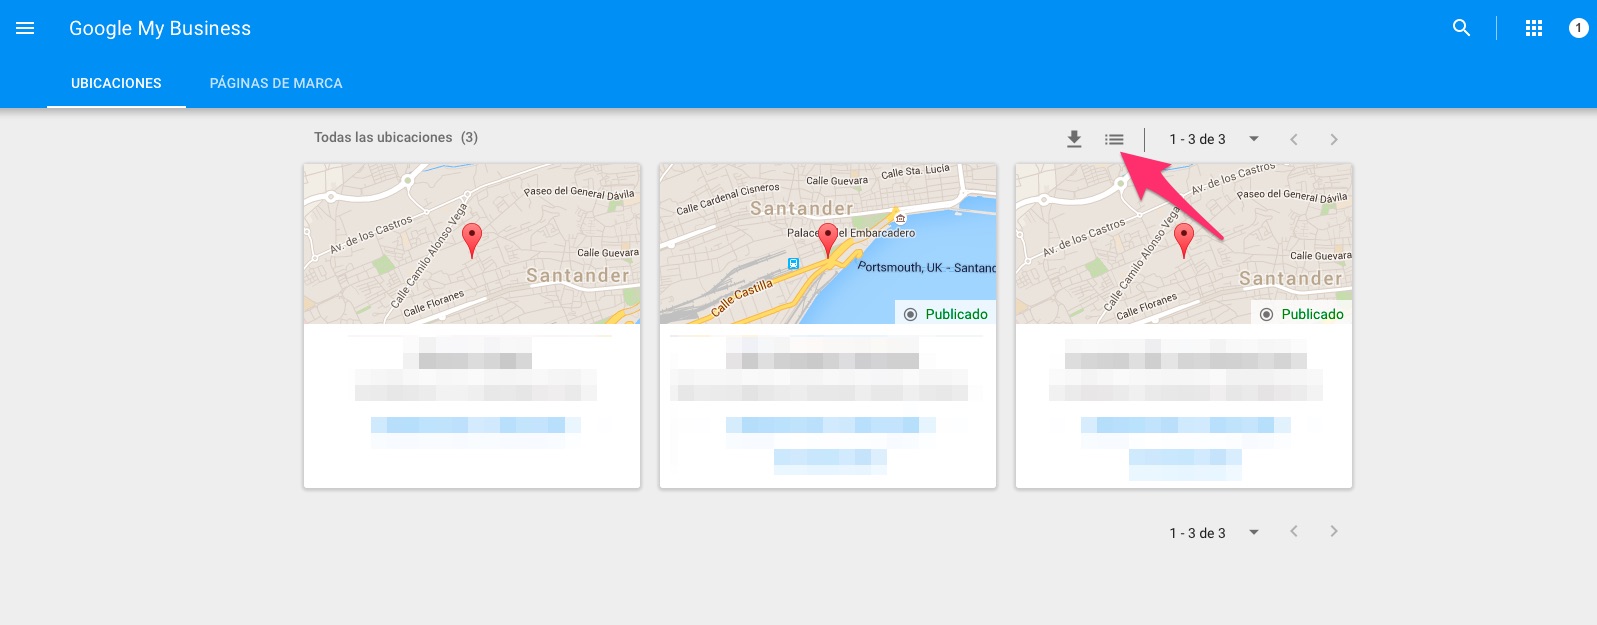Switch to list view icon
This screenshot has width=1597, height=625.
tap(1114, 139)
